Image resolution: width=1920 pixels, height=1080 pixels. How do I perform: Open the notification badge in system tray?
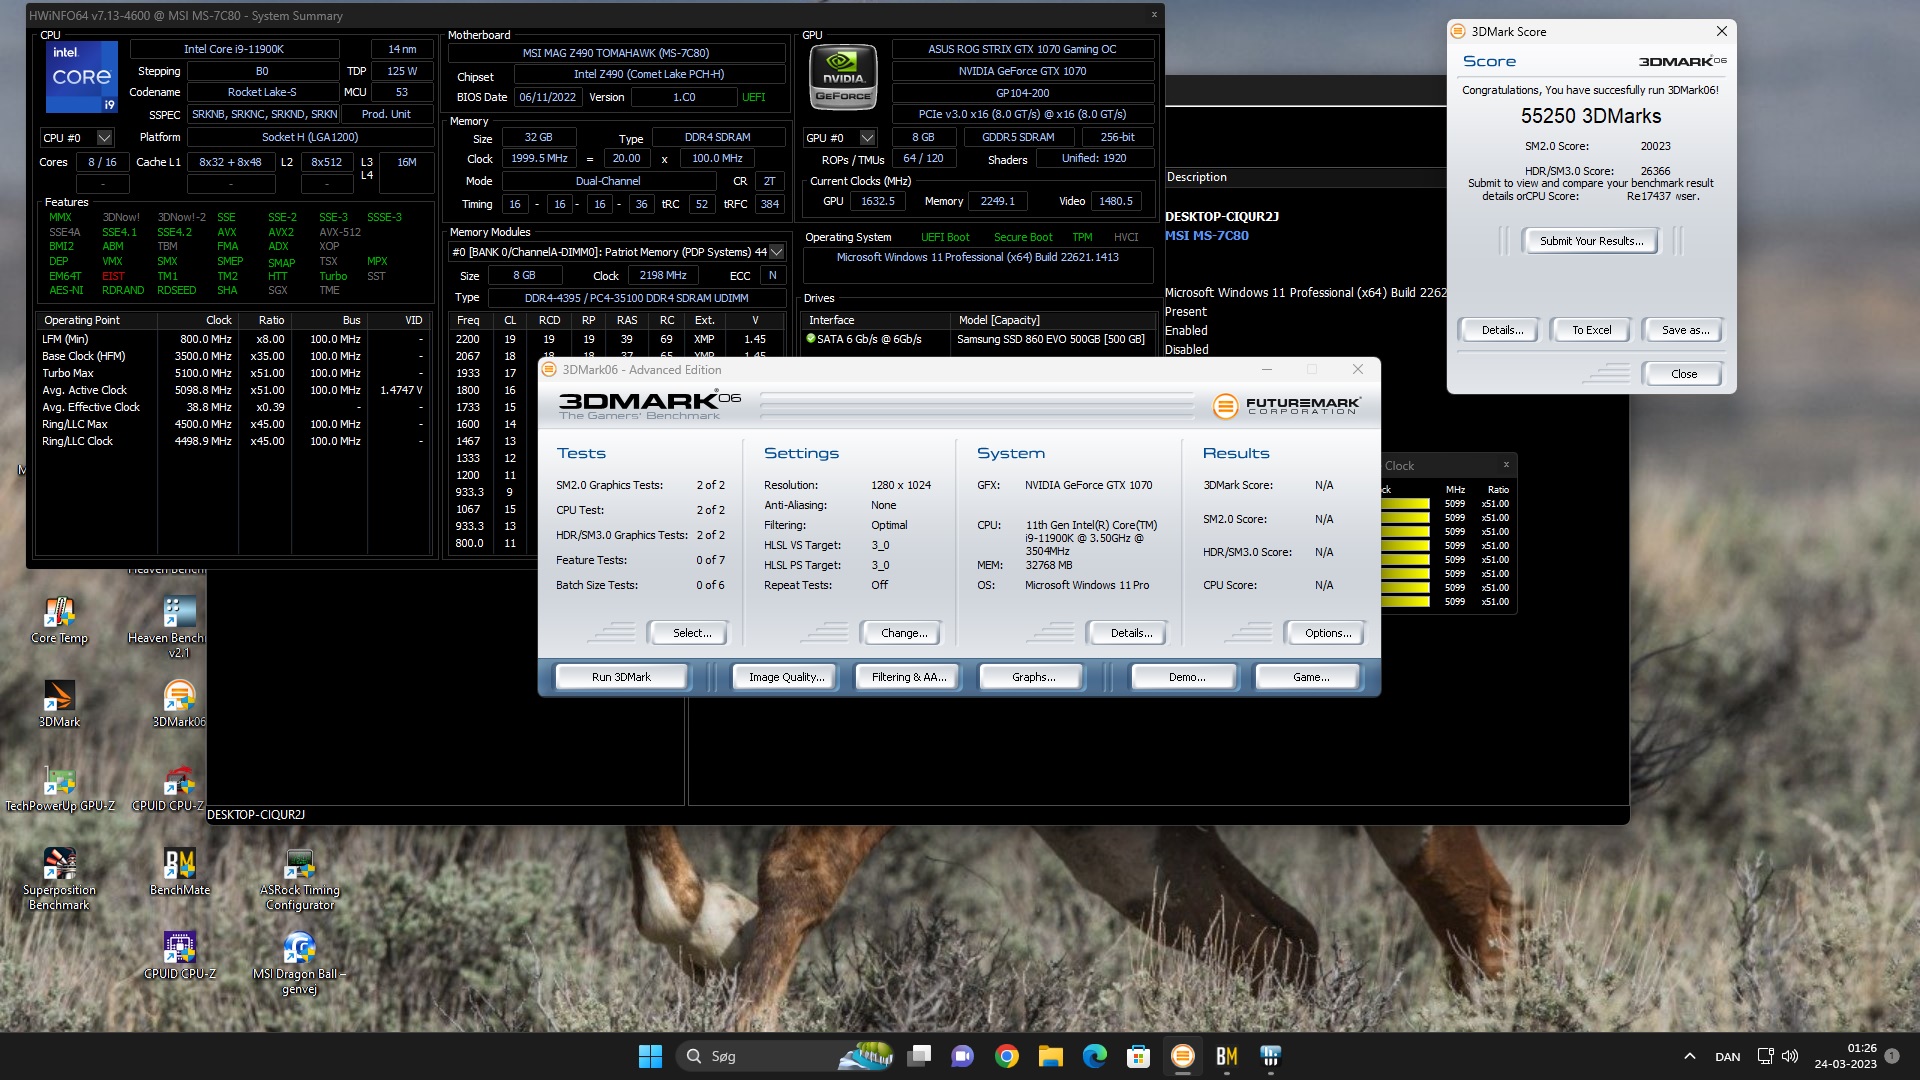[1892, 1056]
